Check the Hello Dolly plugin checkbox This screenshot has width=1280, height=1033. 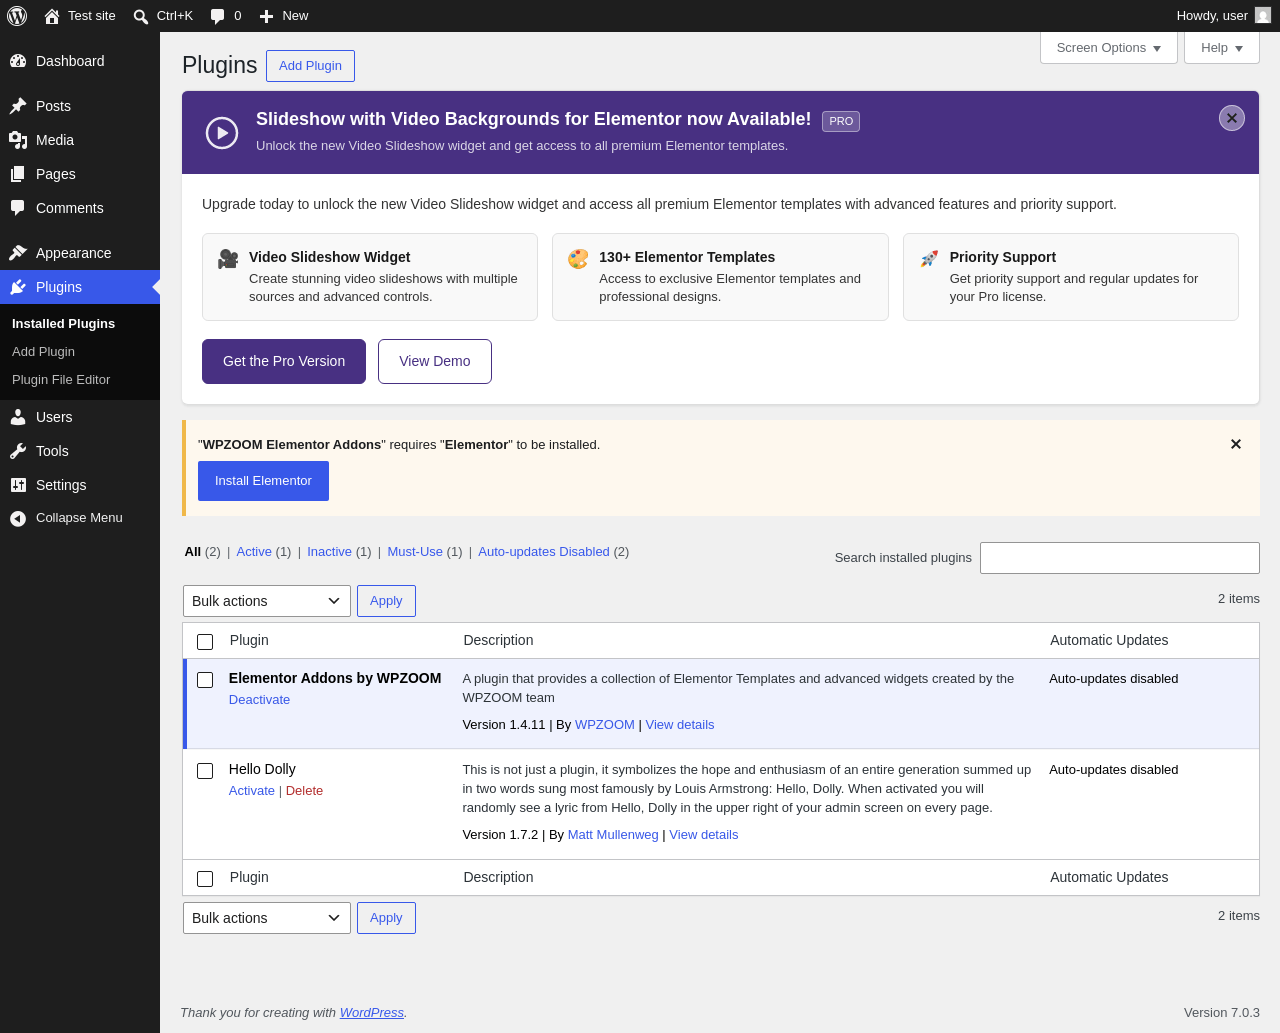[205, 771]
